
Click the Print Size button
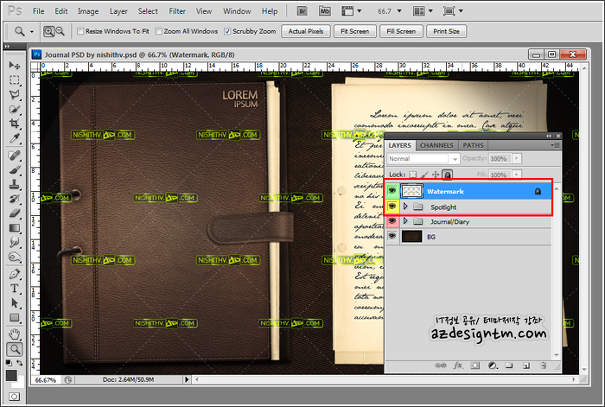[446, 31]
